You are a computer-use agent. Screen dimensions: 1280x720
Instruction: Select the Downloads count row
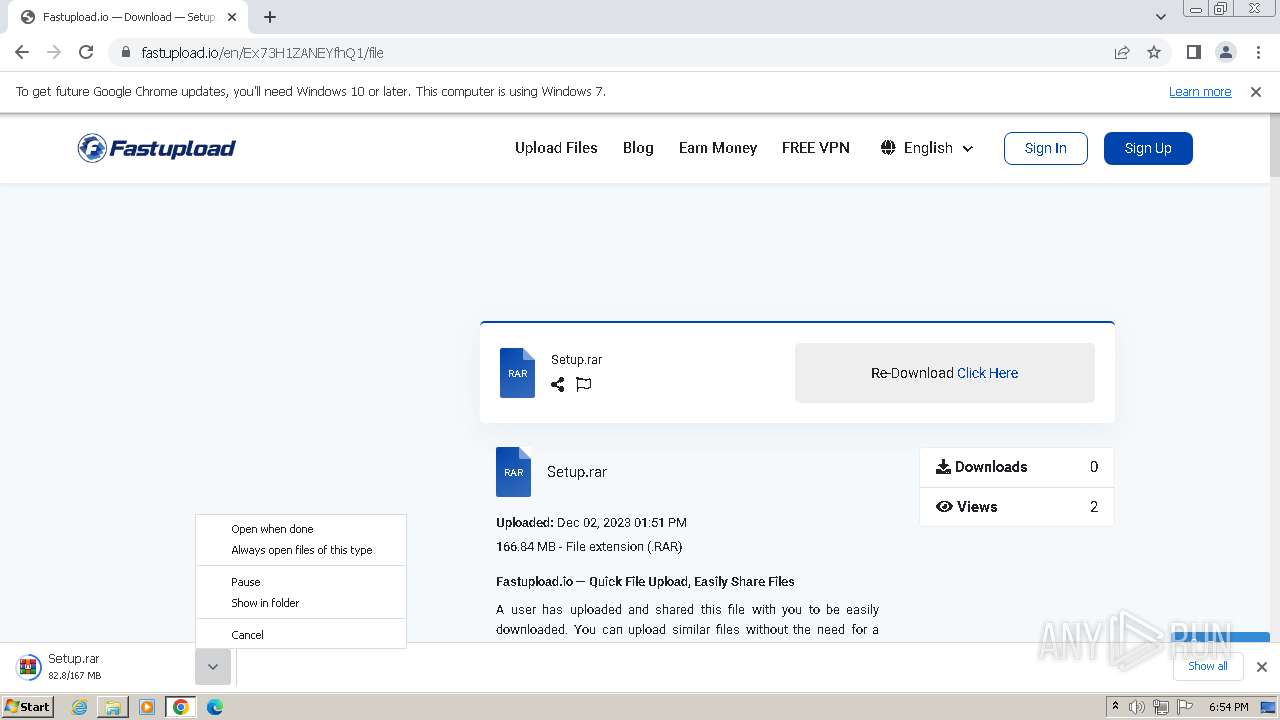pos(1016,467)
